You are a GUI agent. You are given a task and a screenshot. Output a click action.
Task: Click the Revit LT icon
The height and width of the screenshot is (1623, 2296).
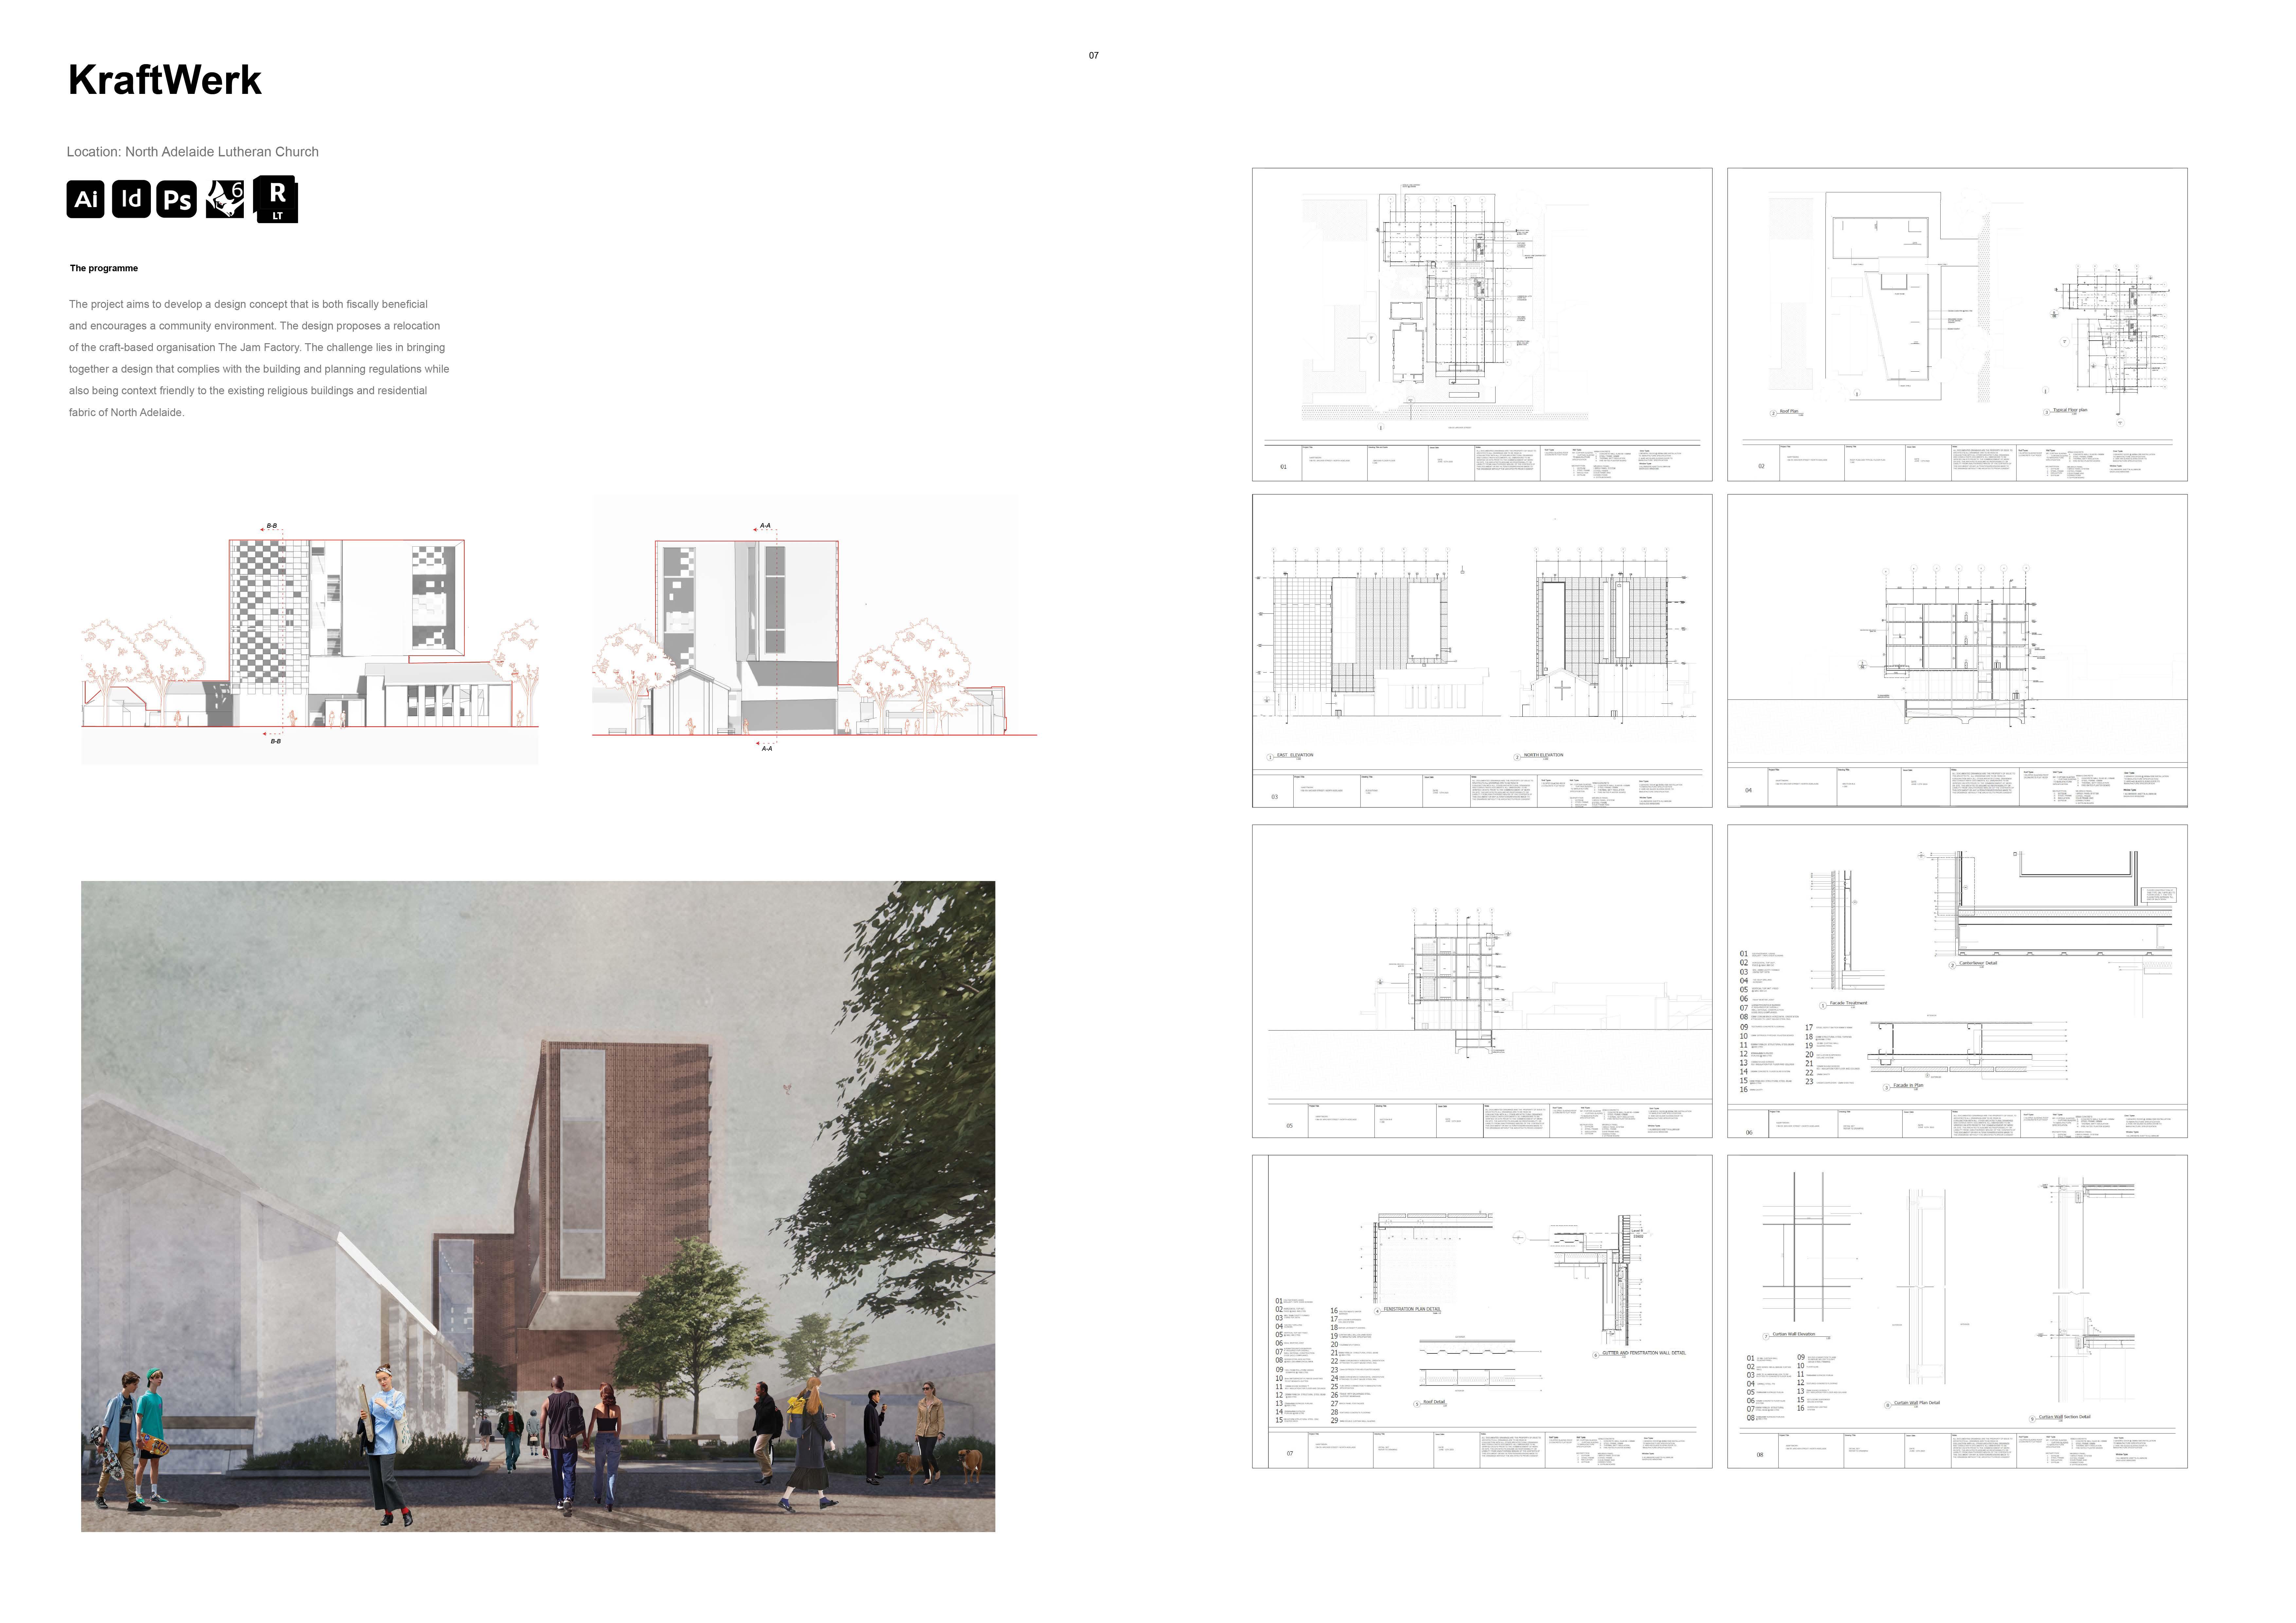(x=276, y=199)
